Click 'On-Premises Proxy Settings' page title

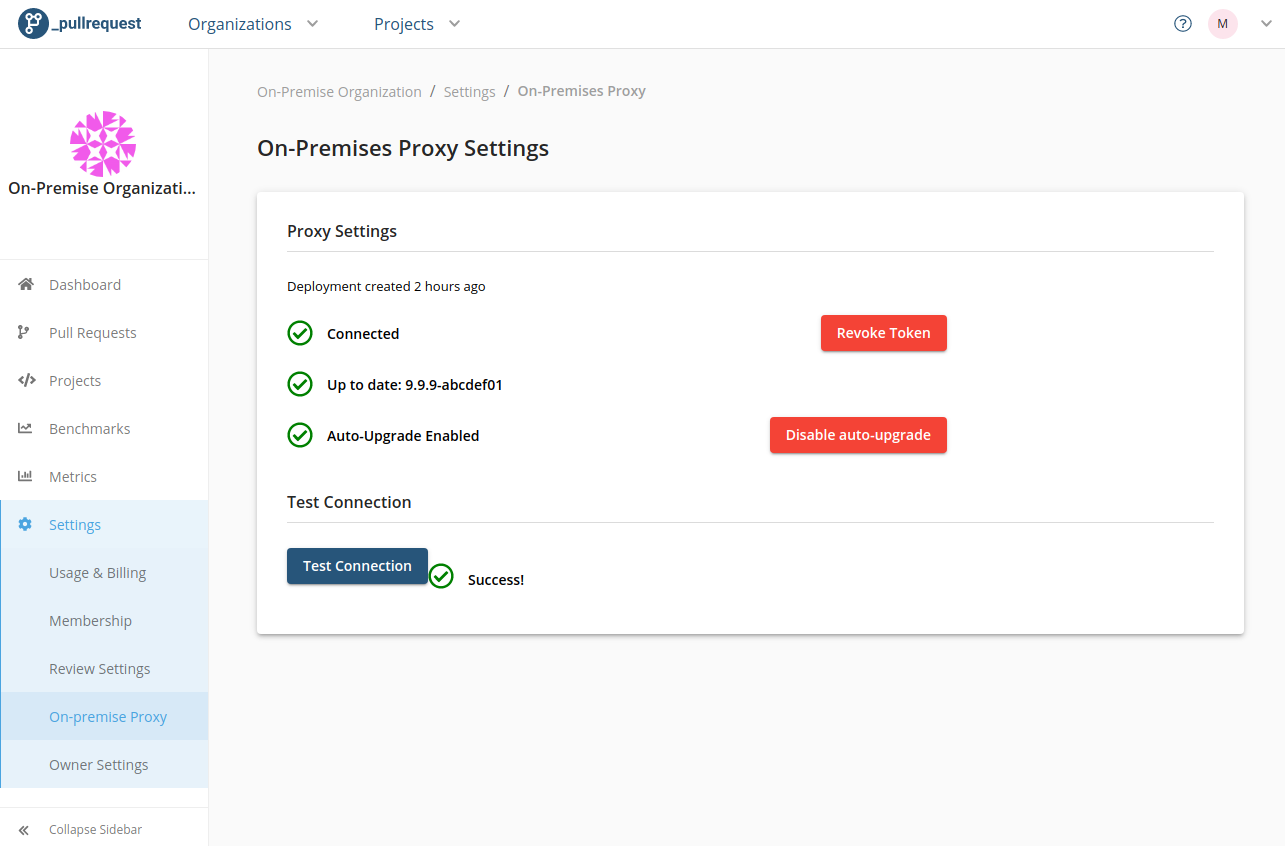(403, 148)
